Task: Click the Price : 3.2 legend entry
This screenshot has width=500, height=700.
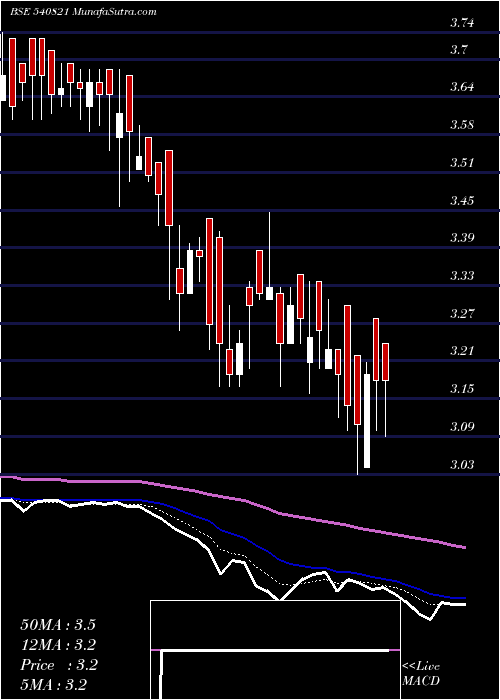Action: [58, 665]
